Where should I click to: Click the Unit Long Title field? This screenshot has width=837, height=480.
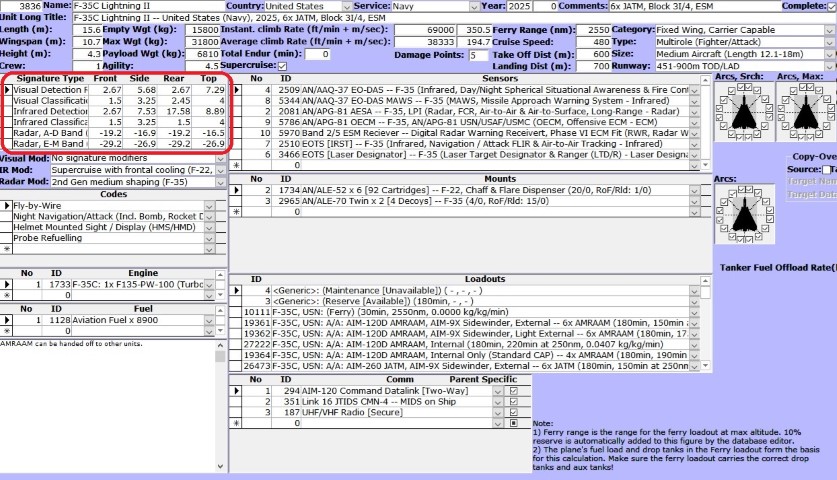(454, 18)
